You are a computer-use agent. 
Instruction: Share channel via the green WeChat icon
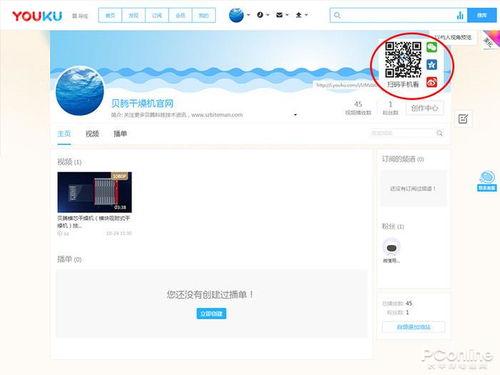coord(432,47)
